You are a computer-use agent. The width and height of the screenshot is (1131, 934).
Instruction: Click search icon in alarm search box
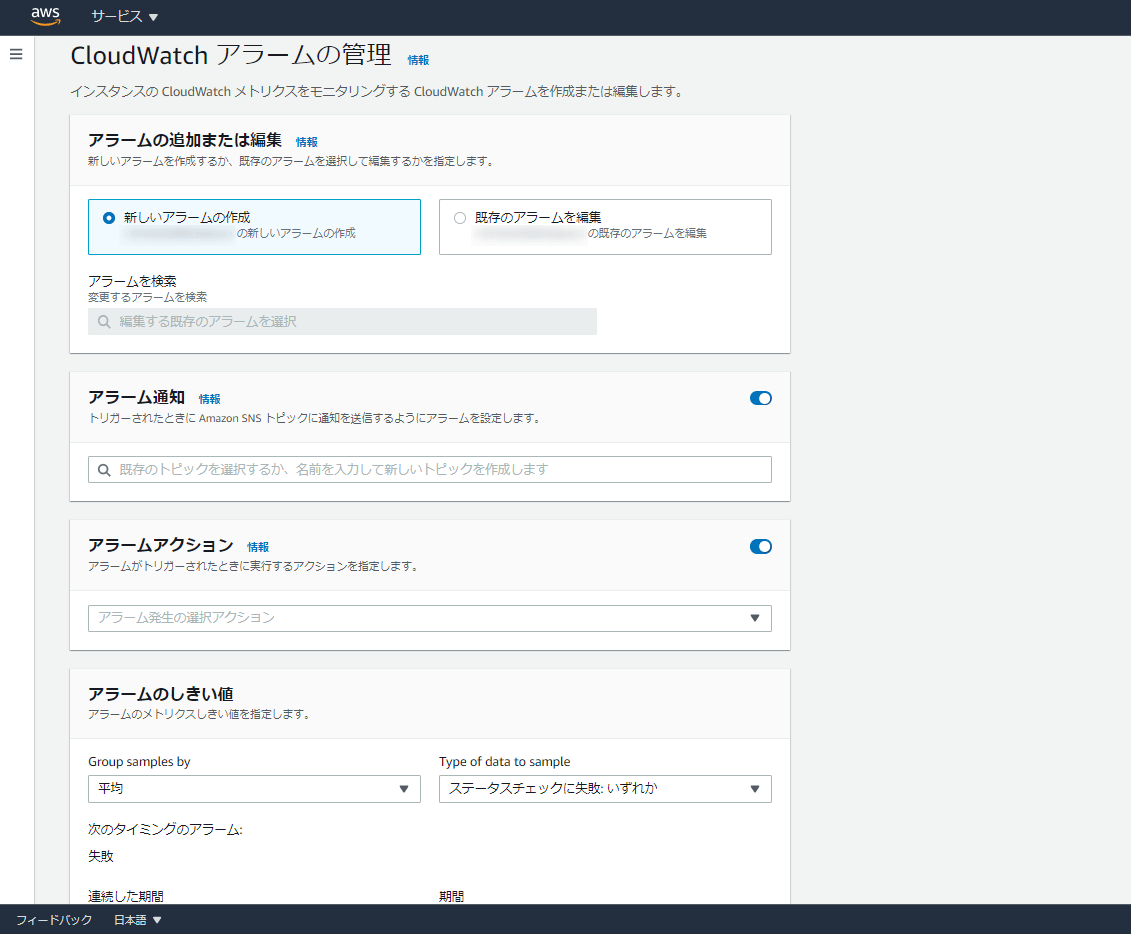coord(105,322)
